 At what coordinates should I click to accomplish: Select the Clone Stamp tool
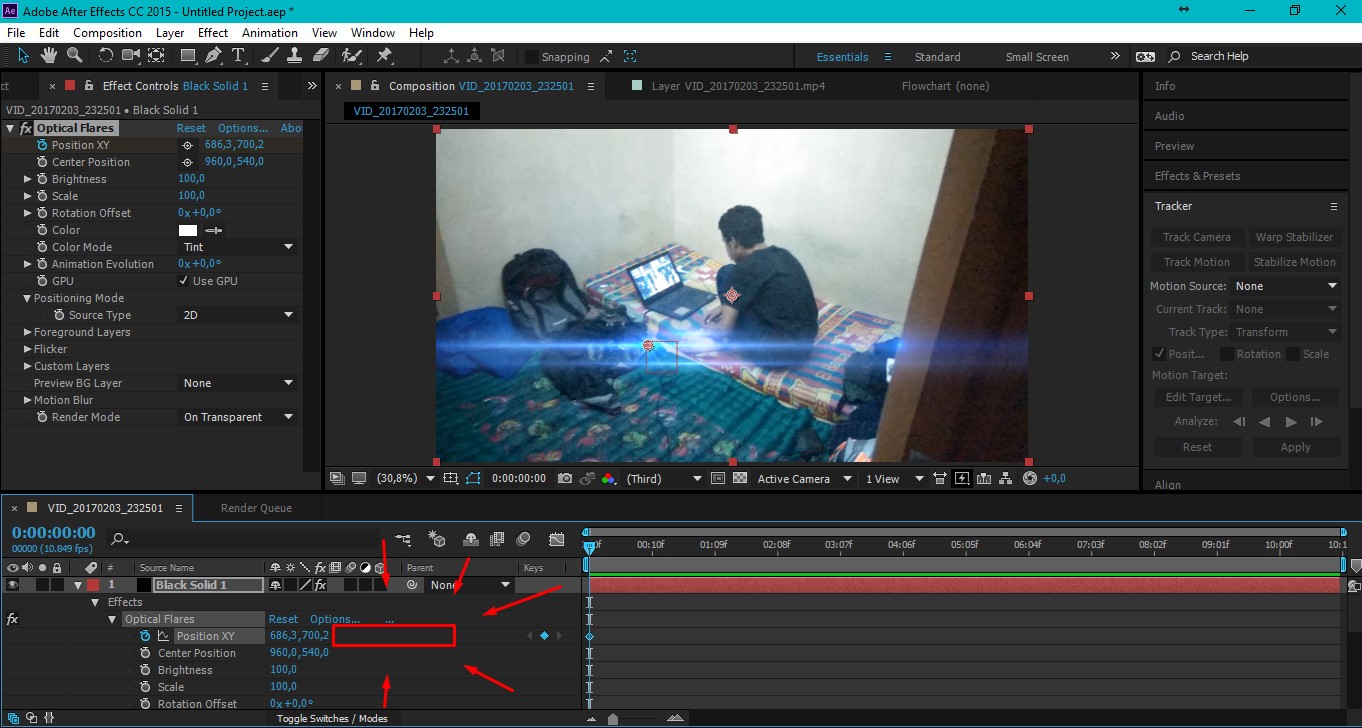295,55
